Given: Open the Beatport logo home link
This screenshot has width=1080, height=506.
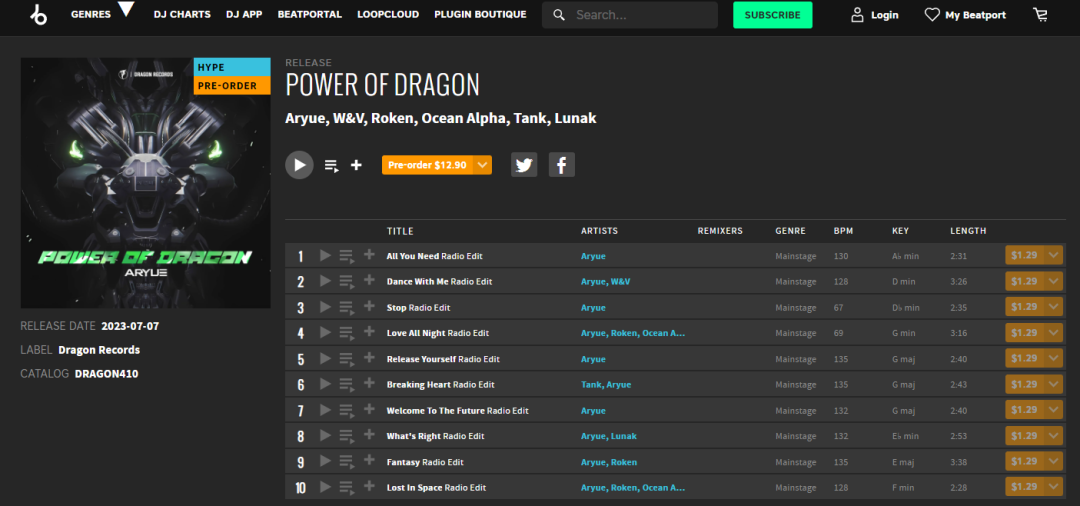Looking at the screenshot, I should 39,14.
